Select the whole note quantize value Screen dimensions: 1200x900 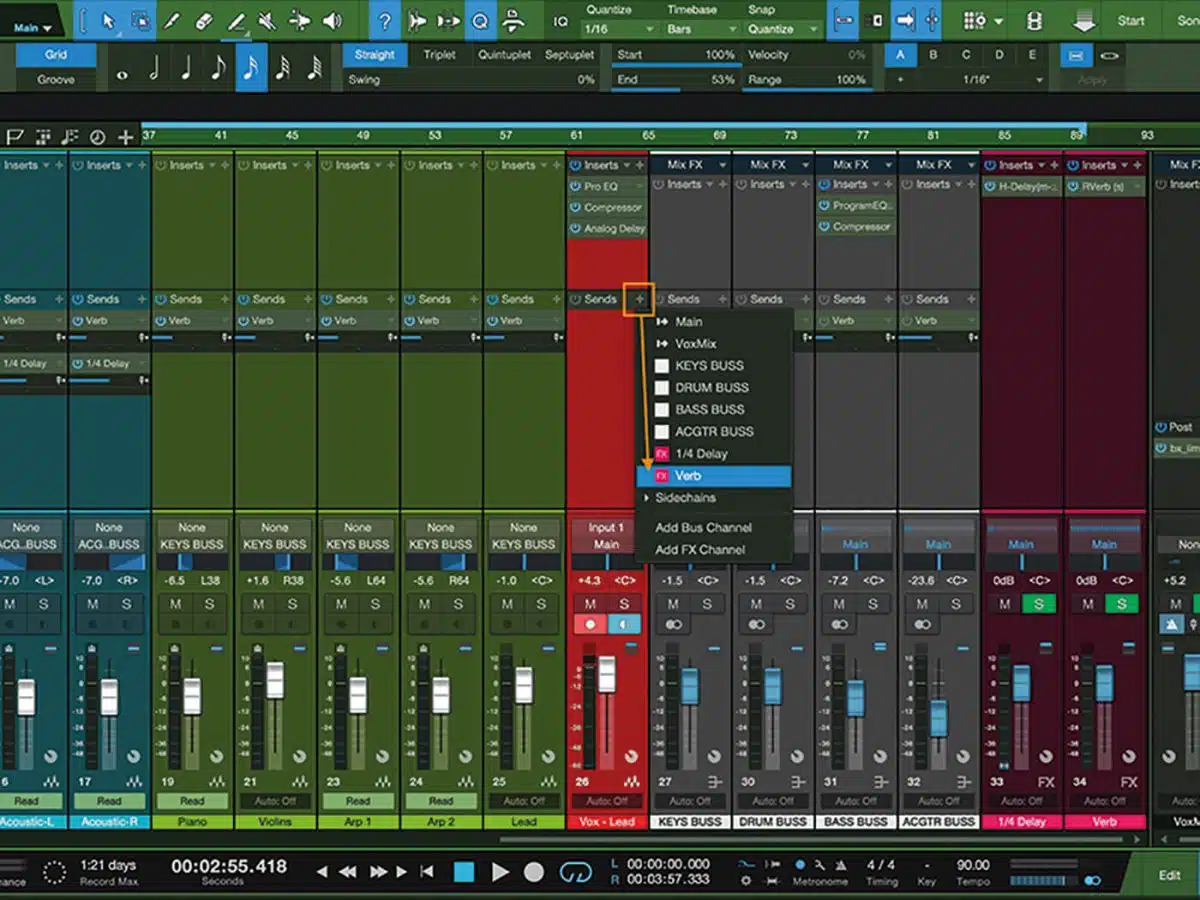[123, 73]
